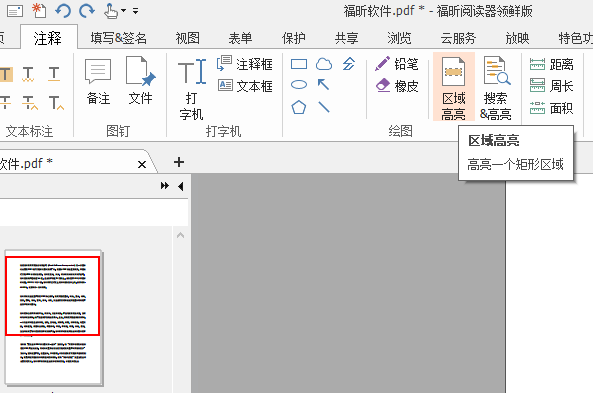Open the 云服务 (Cloud) ribbon tab

coord(458,38)
